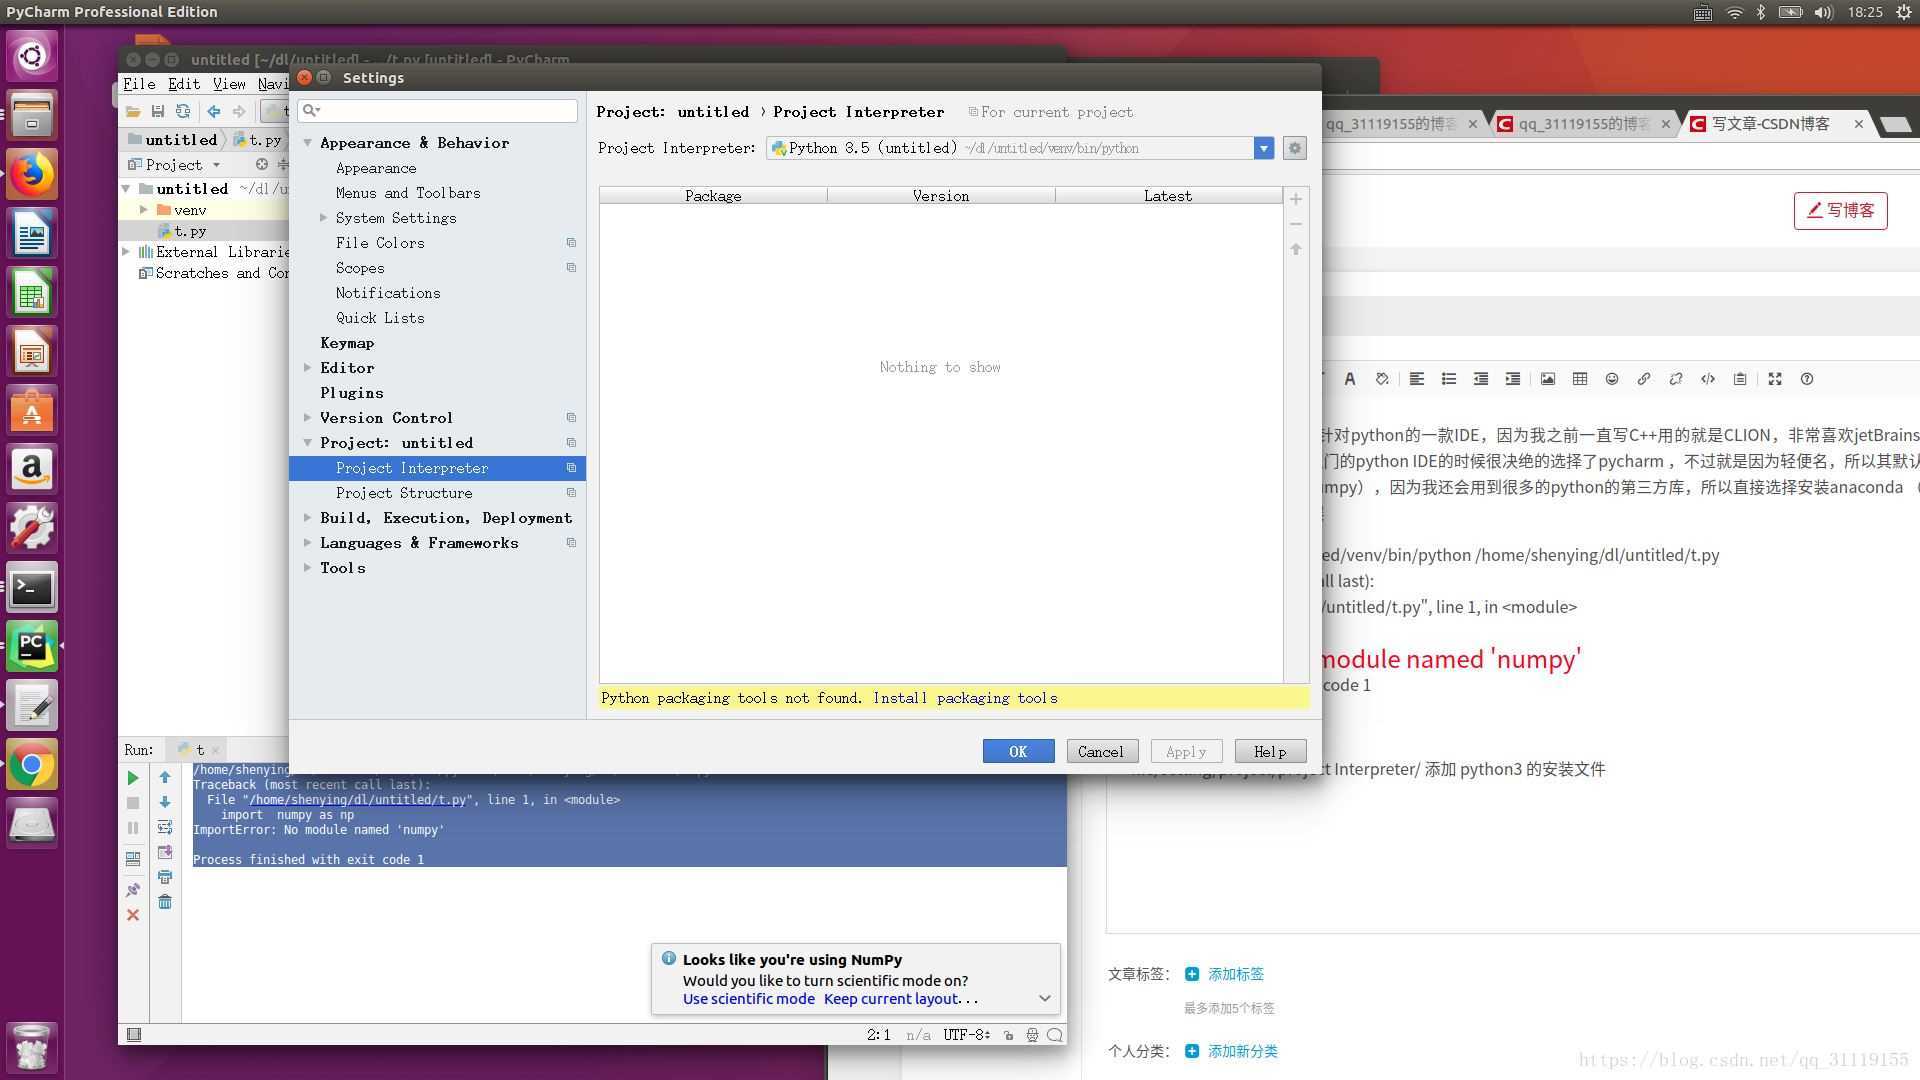Click the print icon in Run panel
The width and height of the screenshot is (1920, 1080).
[165, 877]
